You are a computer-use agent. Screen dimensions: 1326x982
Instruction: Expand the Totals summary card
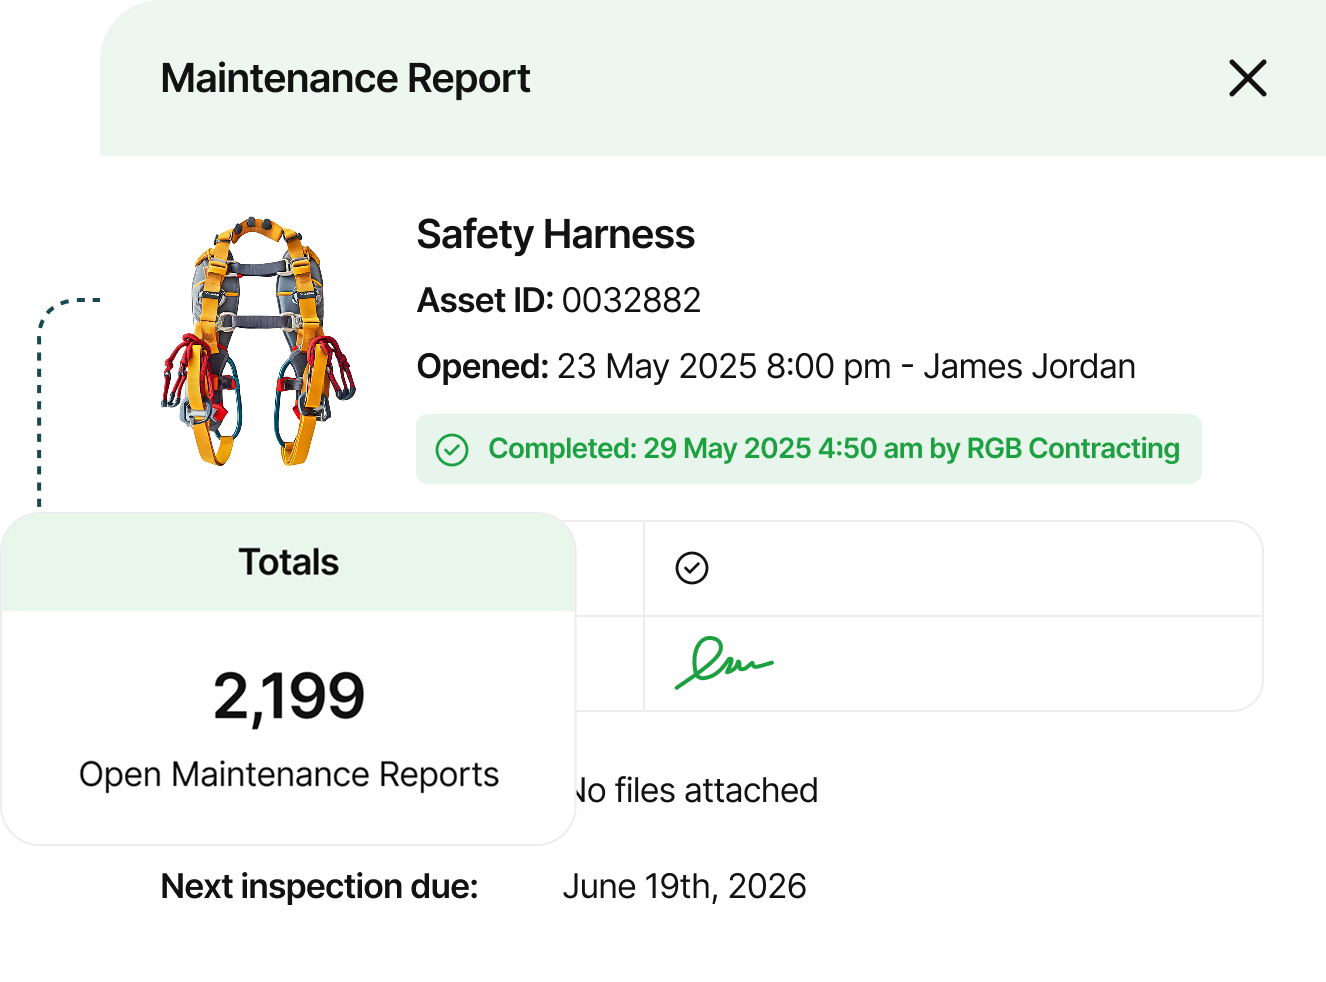pyautogui.click(x=288, y=562)
